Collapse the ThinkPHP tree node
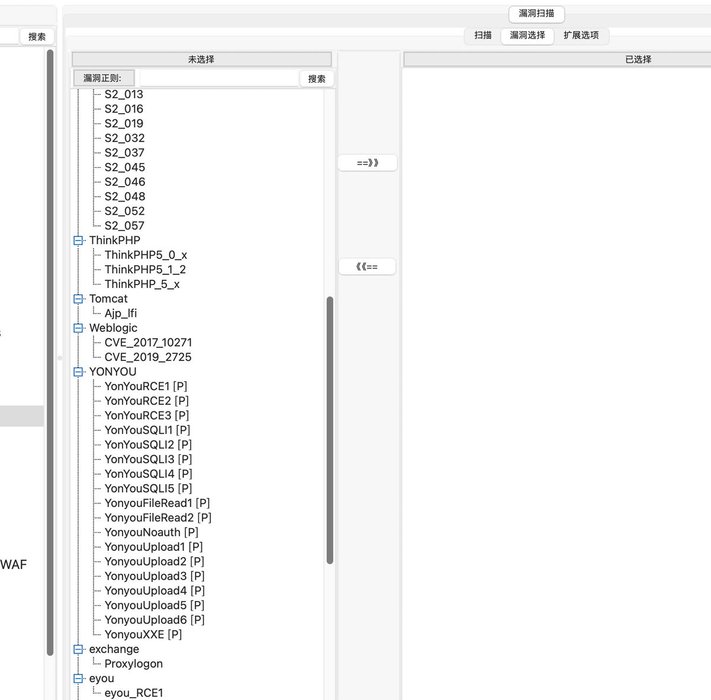This screenshot has height=700, width=711. tap(79, 241)
